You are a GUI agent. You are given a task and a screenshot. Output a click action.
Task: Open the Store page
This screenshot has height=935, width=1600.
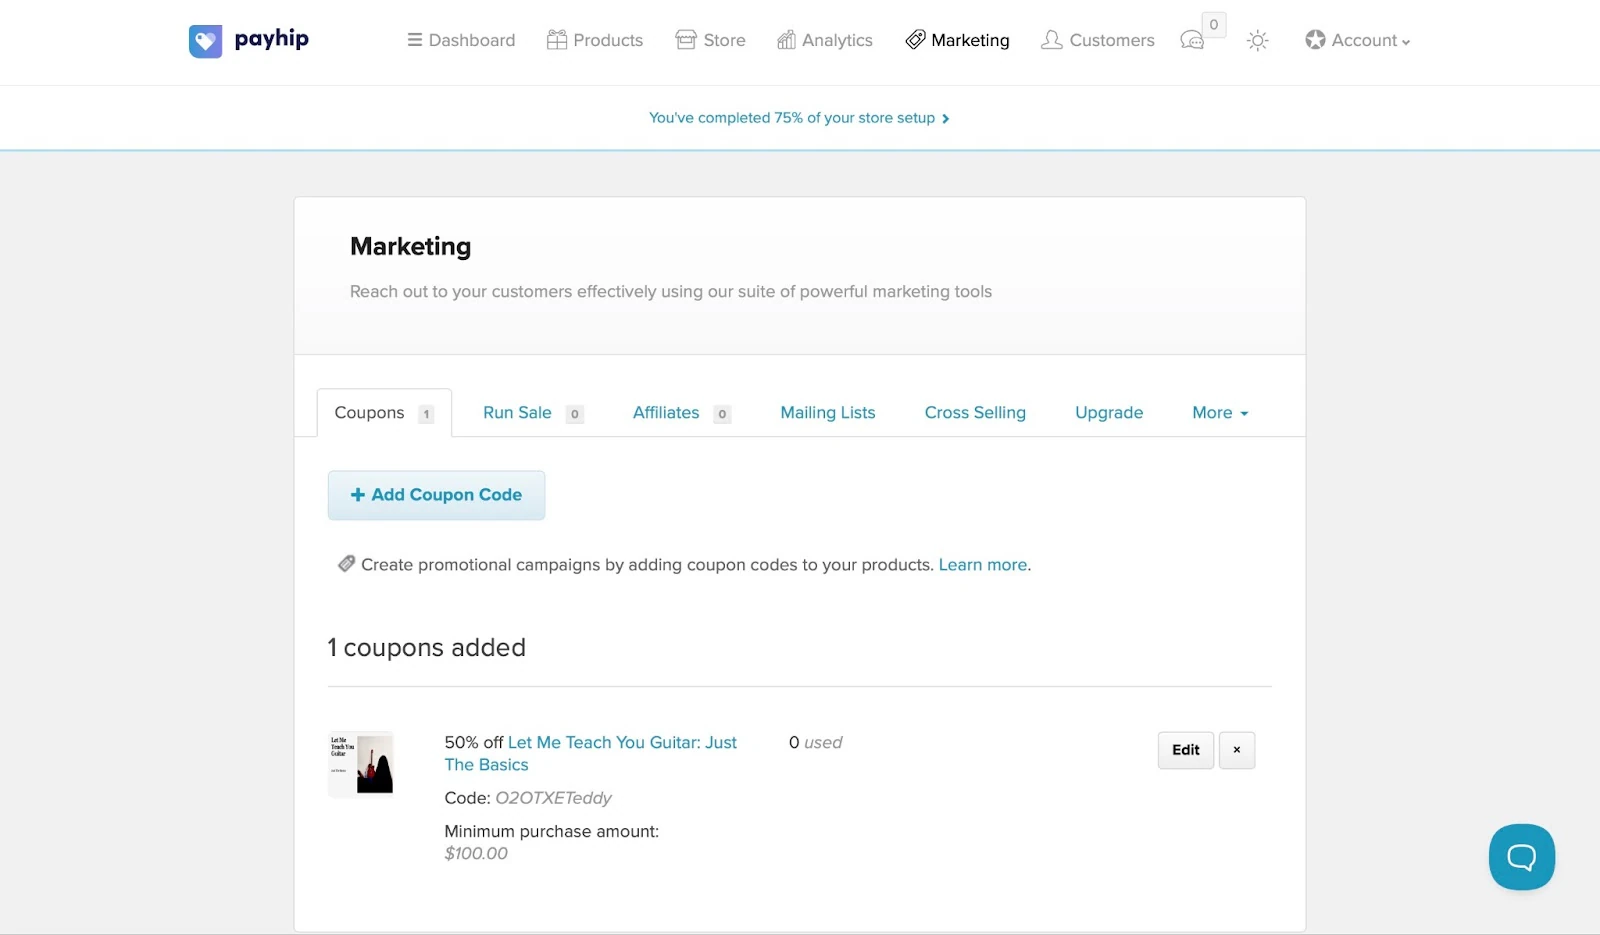(x=710, y=40)
